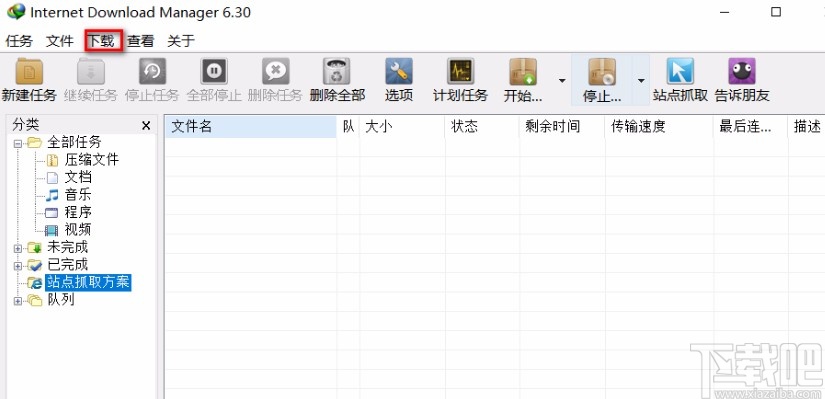Click the 开始 queue box icon
The width and height of the screenshot is (825, 399).
(523, 72)
